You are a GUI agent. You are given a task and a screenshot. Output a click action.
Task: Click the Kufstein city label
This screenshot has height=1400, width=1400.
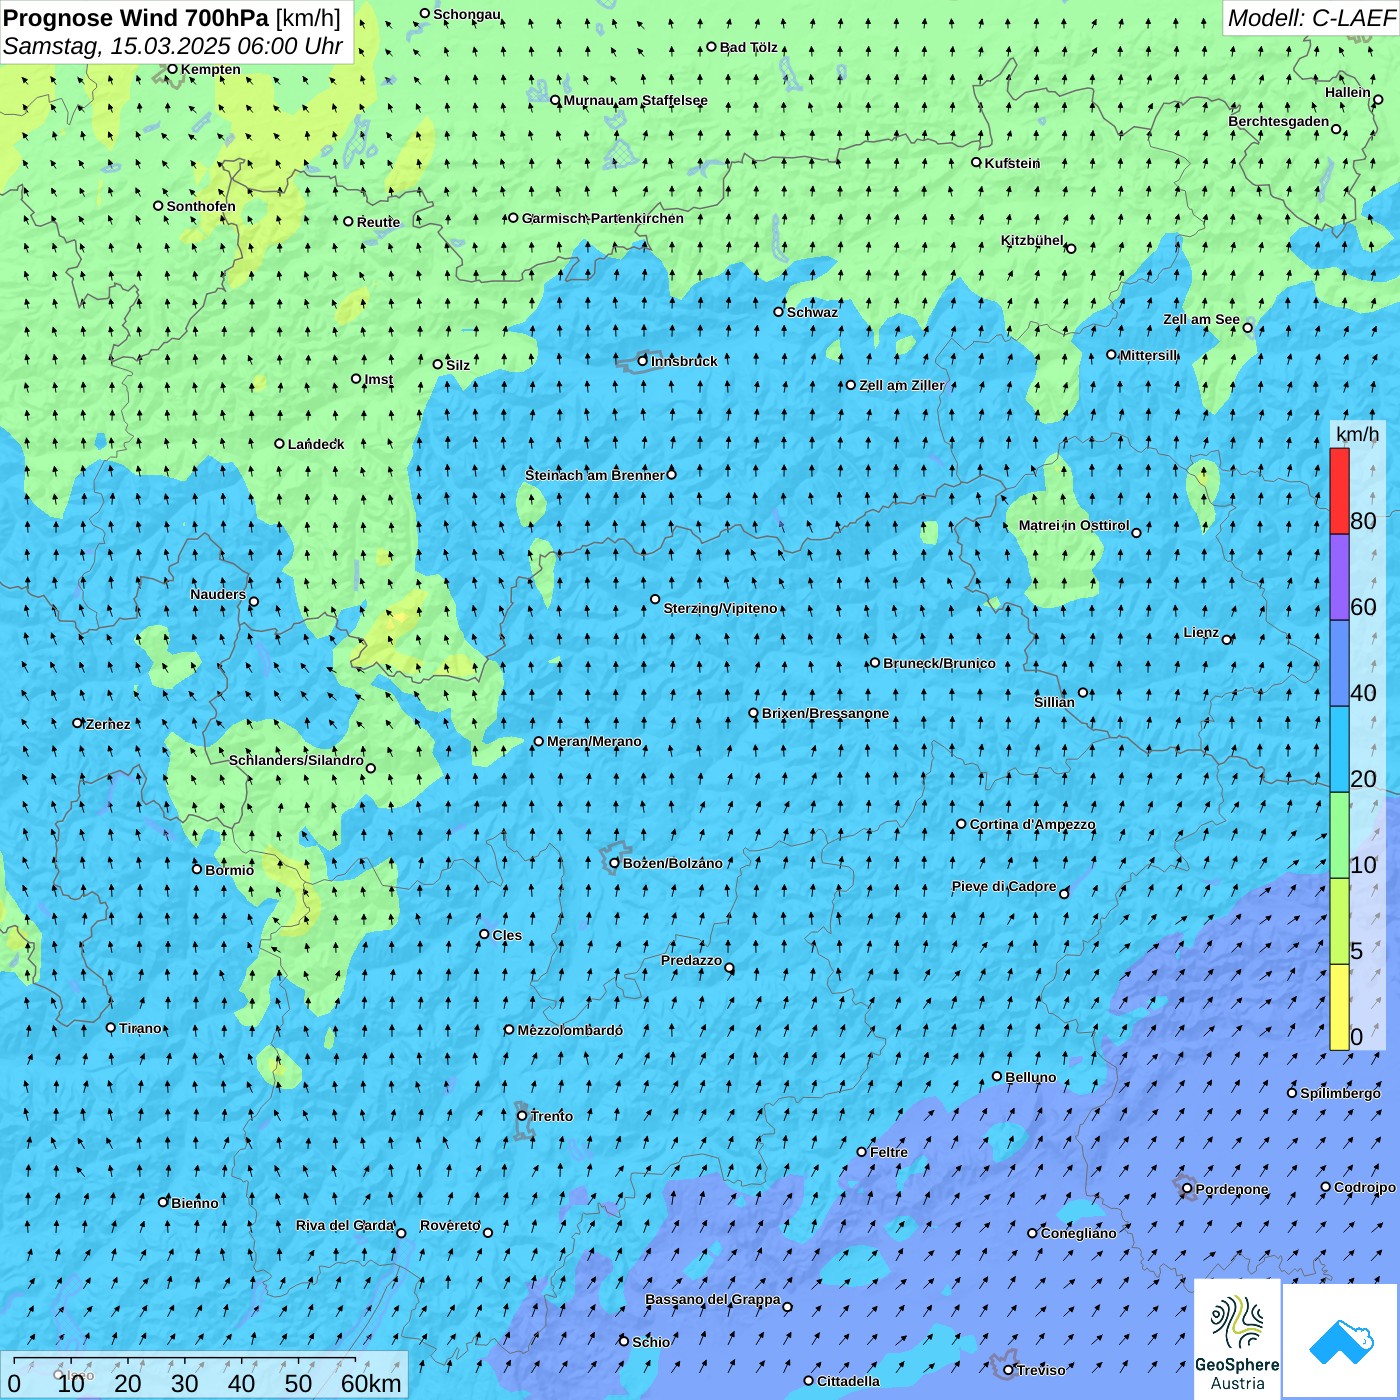click(x=1012, y=163)
